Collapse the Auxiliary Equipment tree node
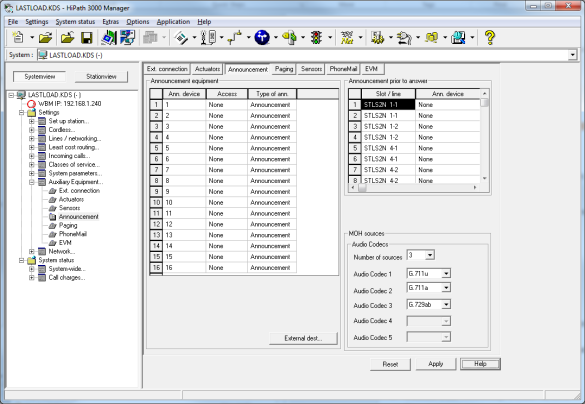The width and height of the screenshot is (585, 404). click(32, 182)
